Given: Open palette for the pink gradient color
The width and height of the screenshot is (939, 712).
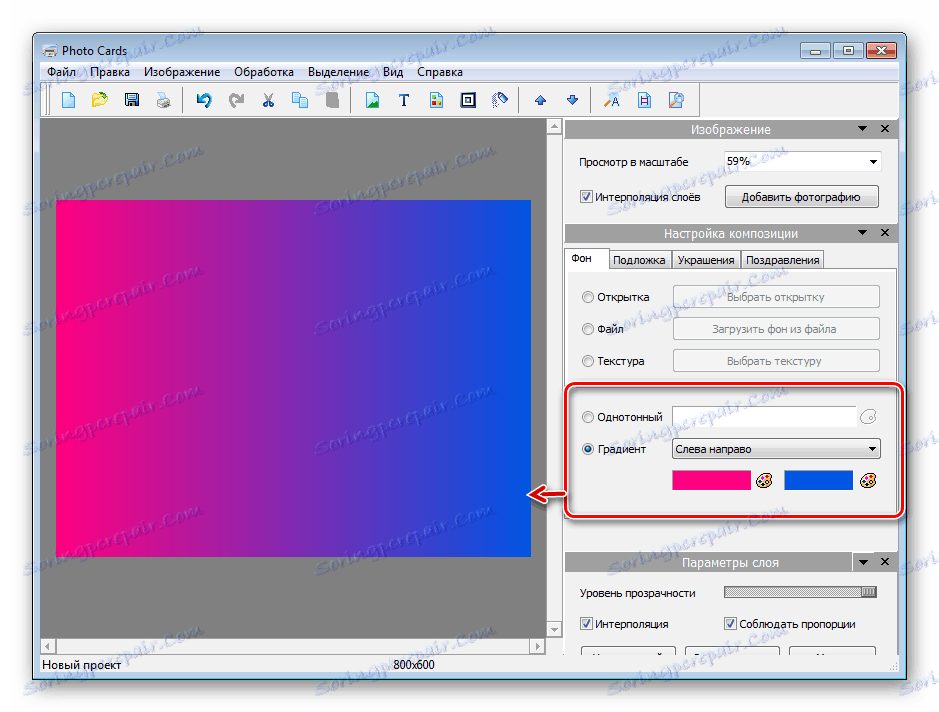Looking at the screenshot, I should [x=764, y=481].
